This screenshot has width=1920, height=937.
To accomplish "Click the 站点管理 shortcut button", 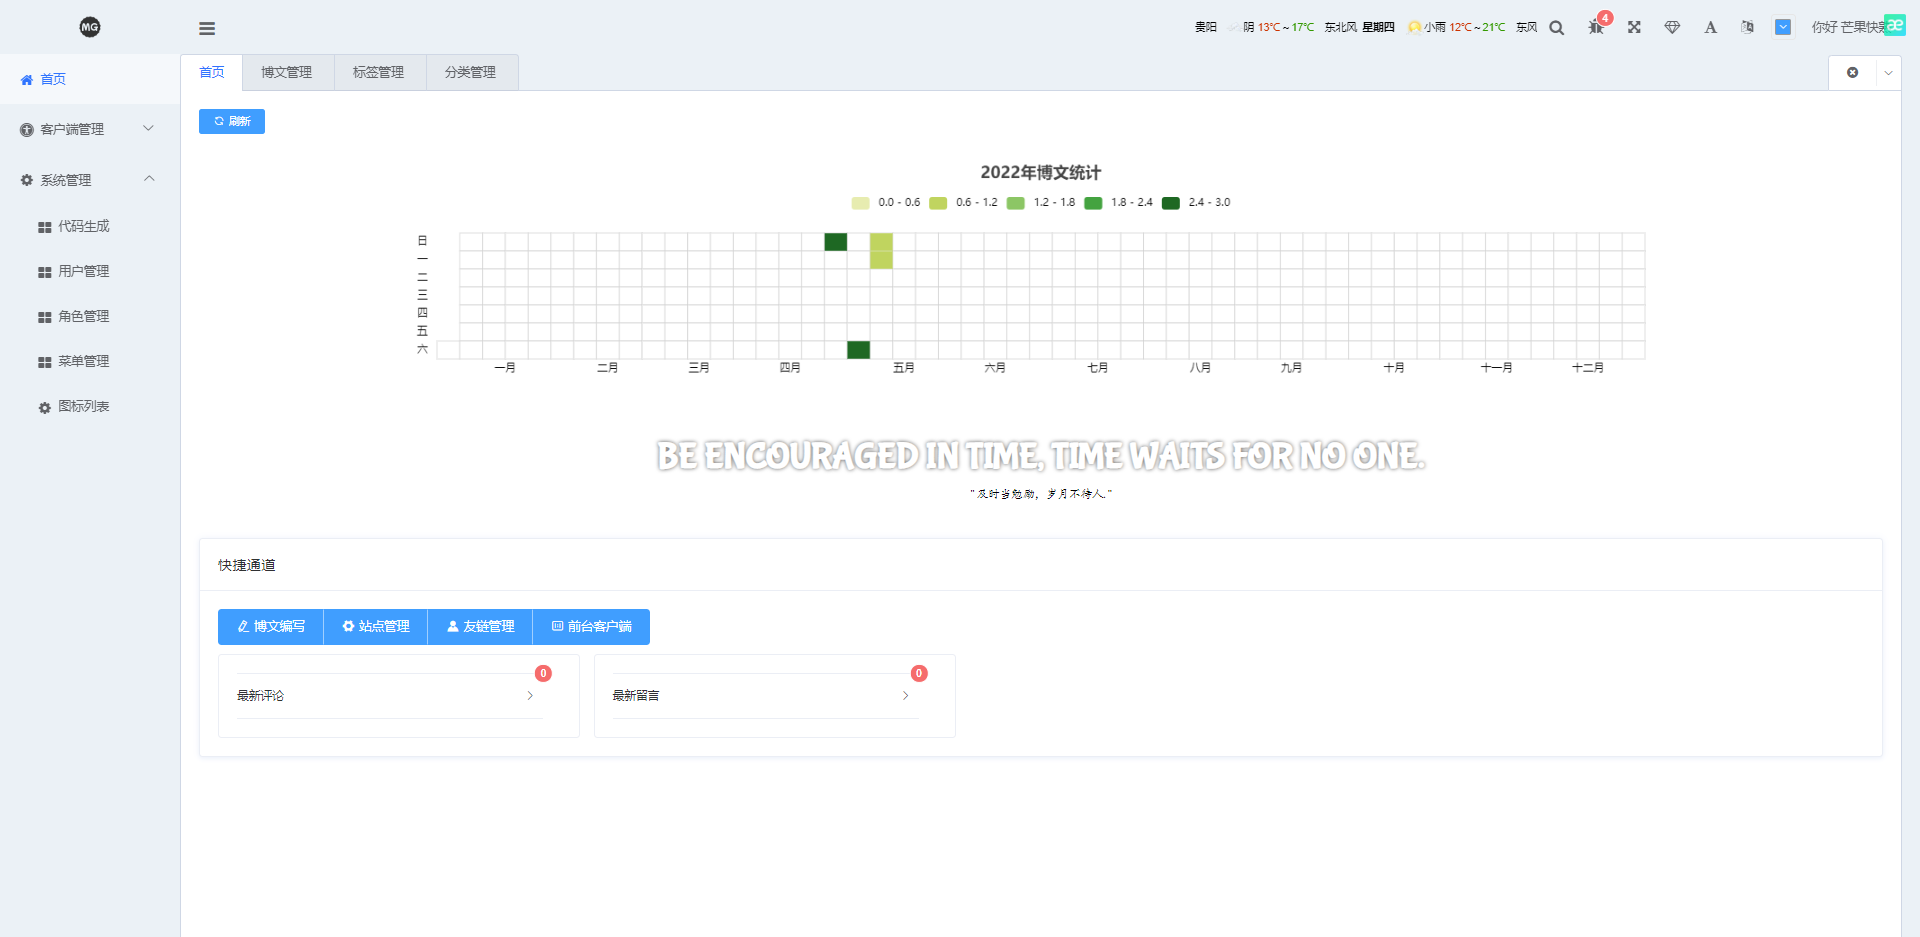I will click(x=376, y=627).
